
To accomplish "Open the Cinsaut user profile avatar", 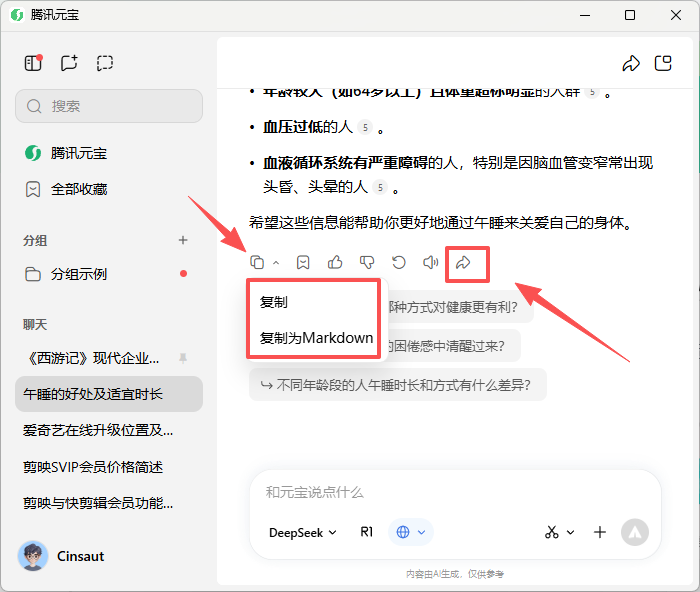I will (33, 556).
